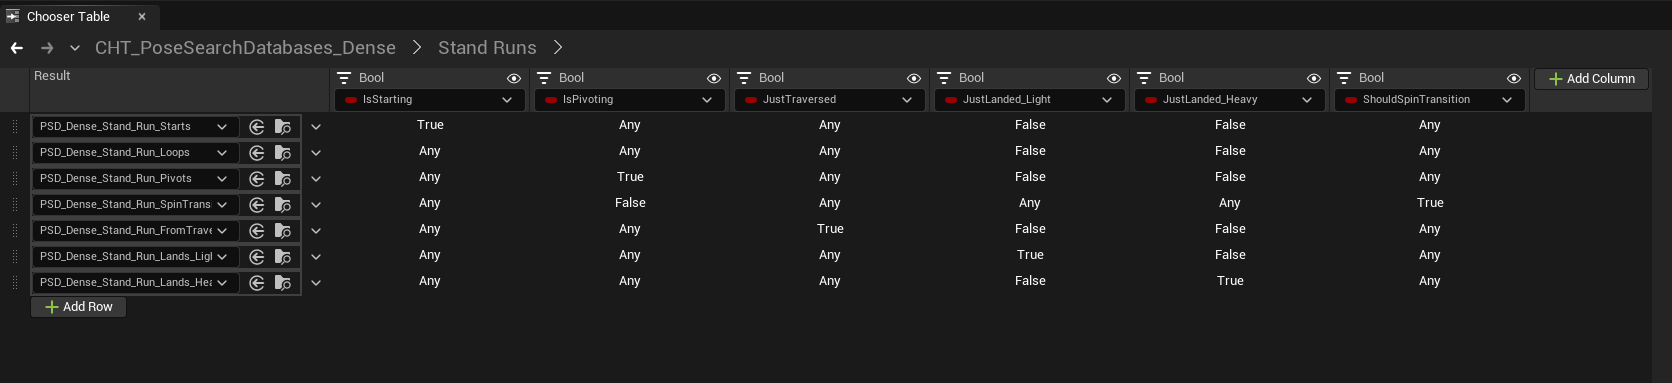Viewport: 1672px width, 383px height.
Task: Browse to Stand_Run_Loops asset in content browser
Action: (x=283, y=153)
